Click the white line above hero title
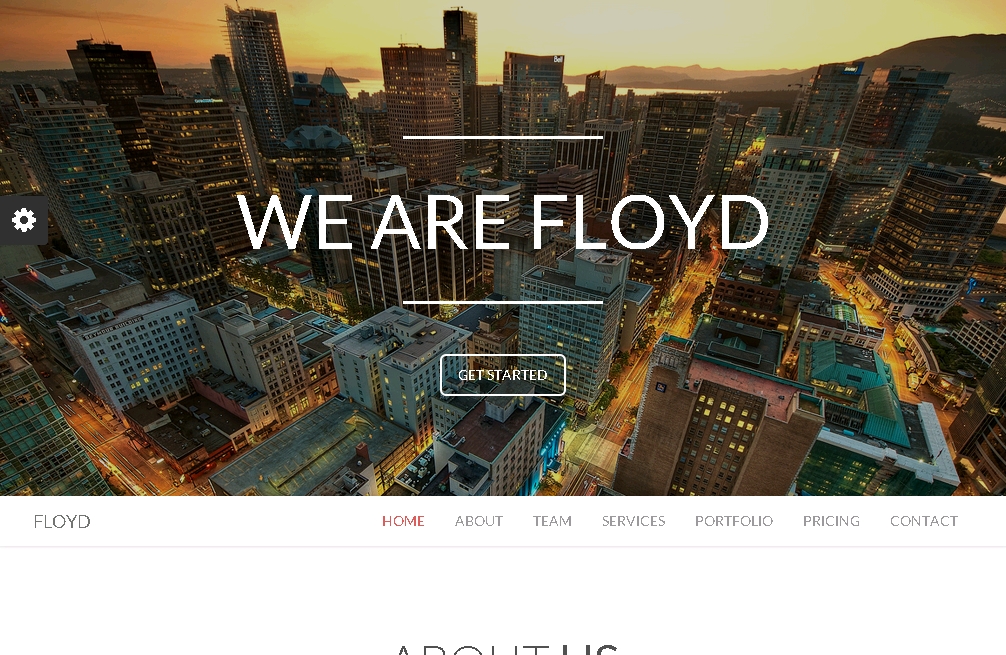Screen dimensions: 1006x655 point(502,137)
